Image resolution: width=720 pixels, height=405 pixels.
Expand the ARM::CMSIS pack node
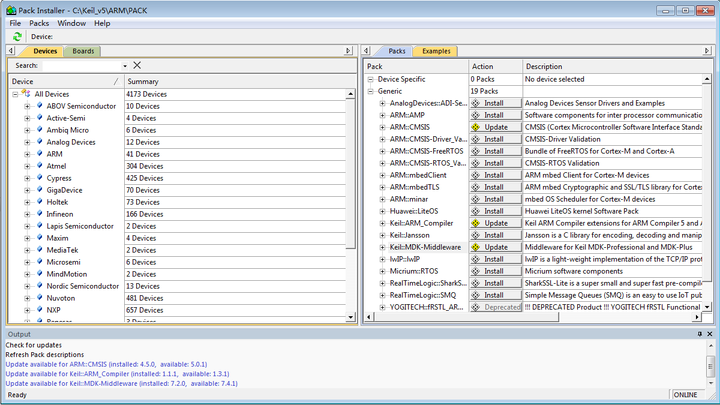382,127
